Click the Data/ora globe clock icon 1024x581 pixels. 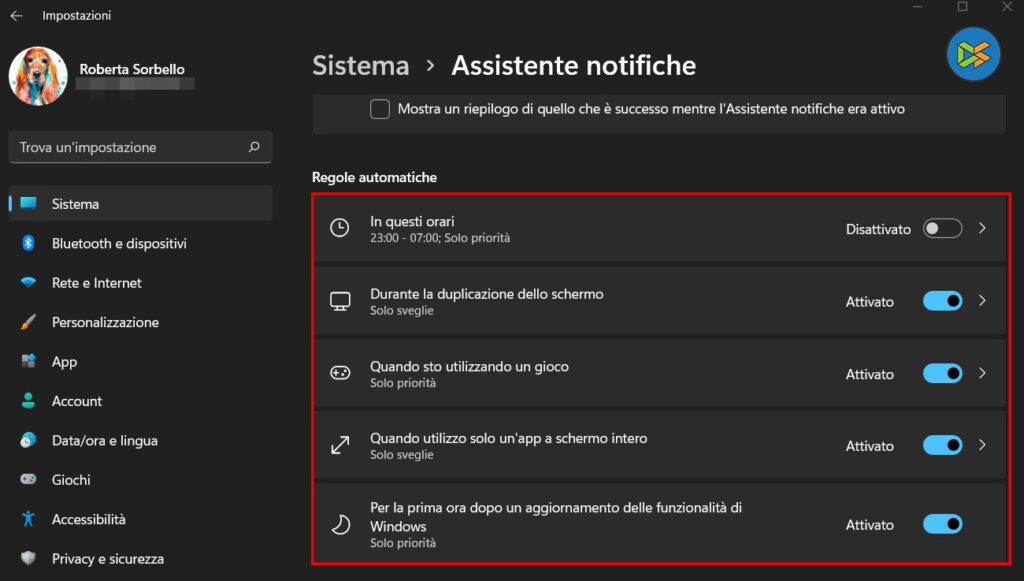coord(28,440)
